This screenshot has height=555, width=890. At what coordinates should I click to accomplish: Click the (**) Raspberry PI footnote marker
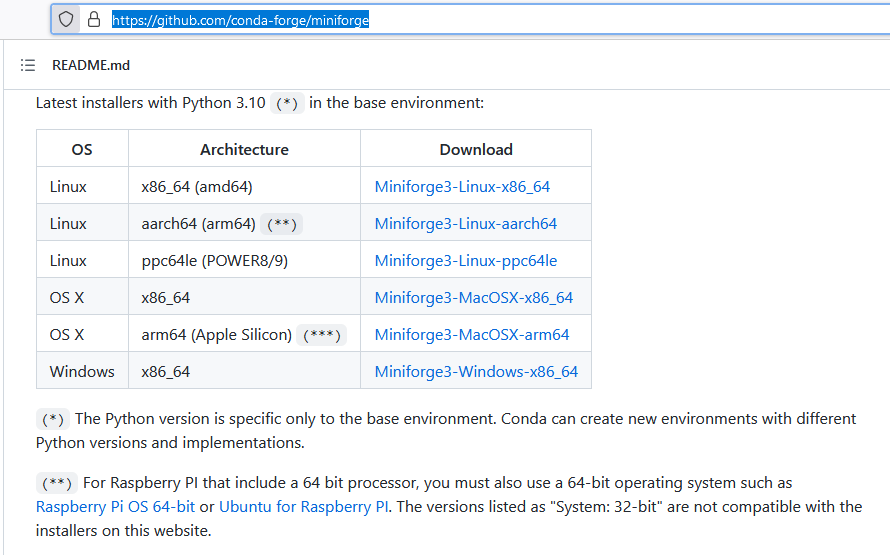(57, 483)
